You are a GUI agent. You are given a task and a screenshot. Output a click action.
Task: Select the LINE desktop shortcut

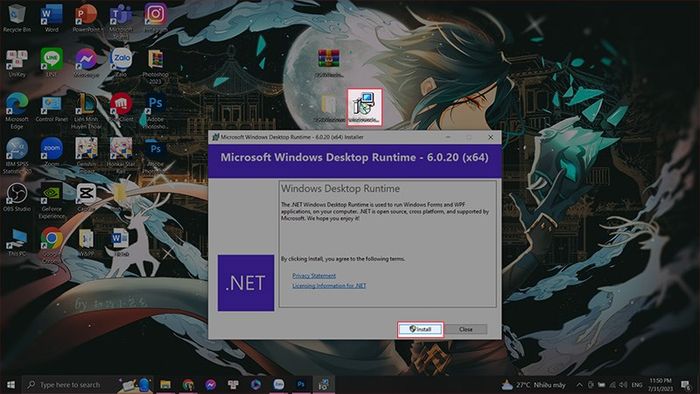coord(51,62)
